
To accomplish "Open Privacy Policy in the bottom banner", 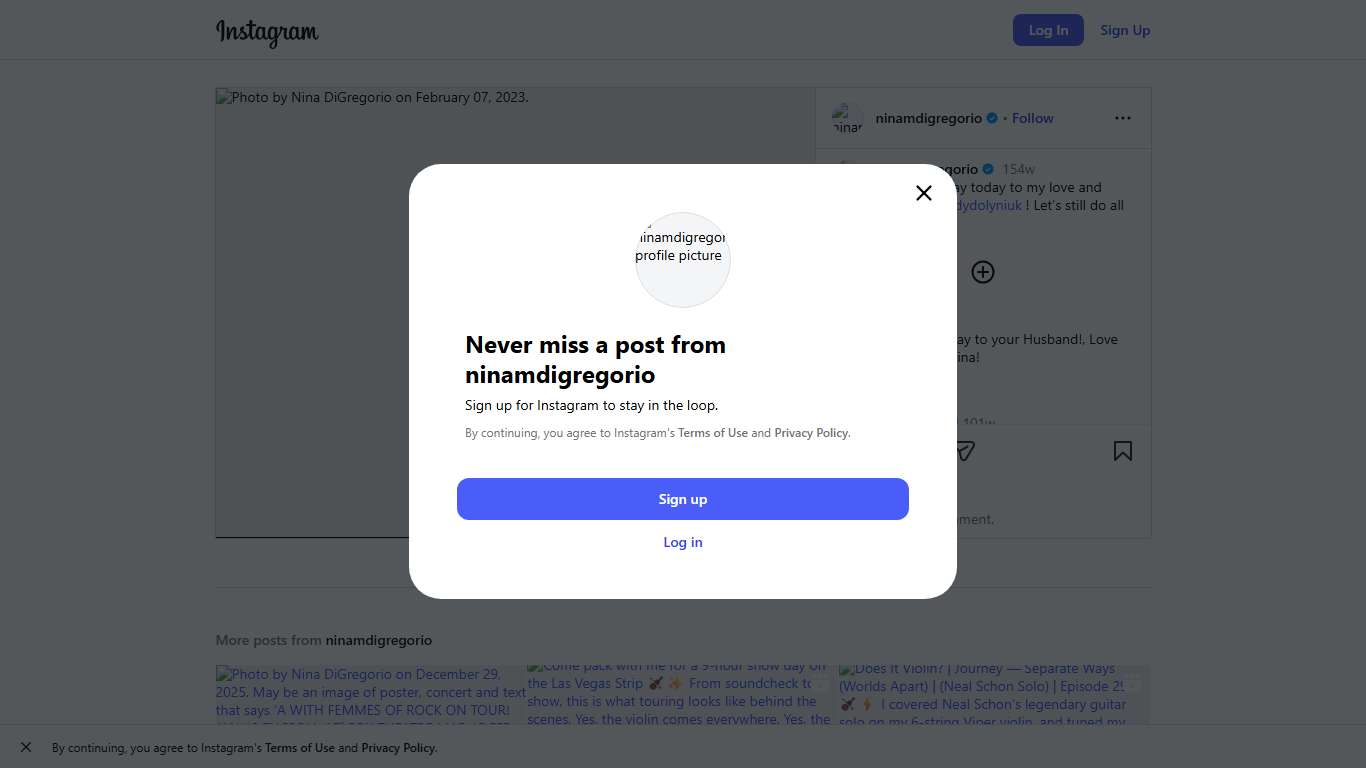I will click(398, 748).
